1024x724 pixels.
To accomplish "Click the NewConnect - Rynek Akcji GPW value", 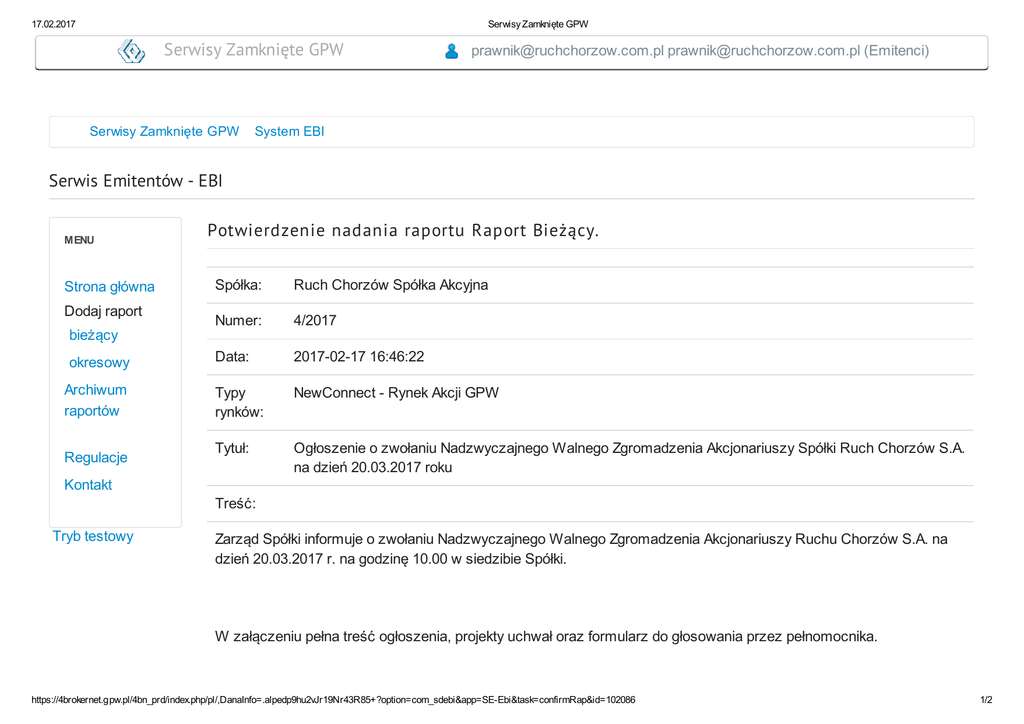I will [395, 393].
